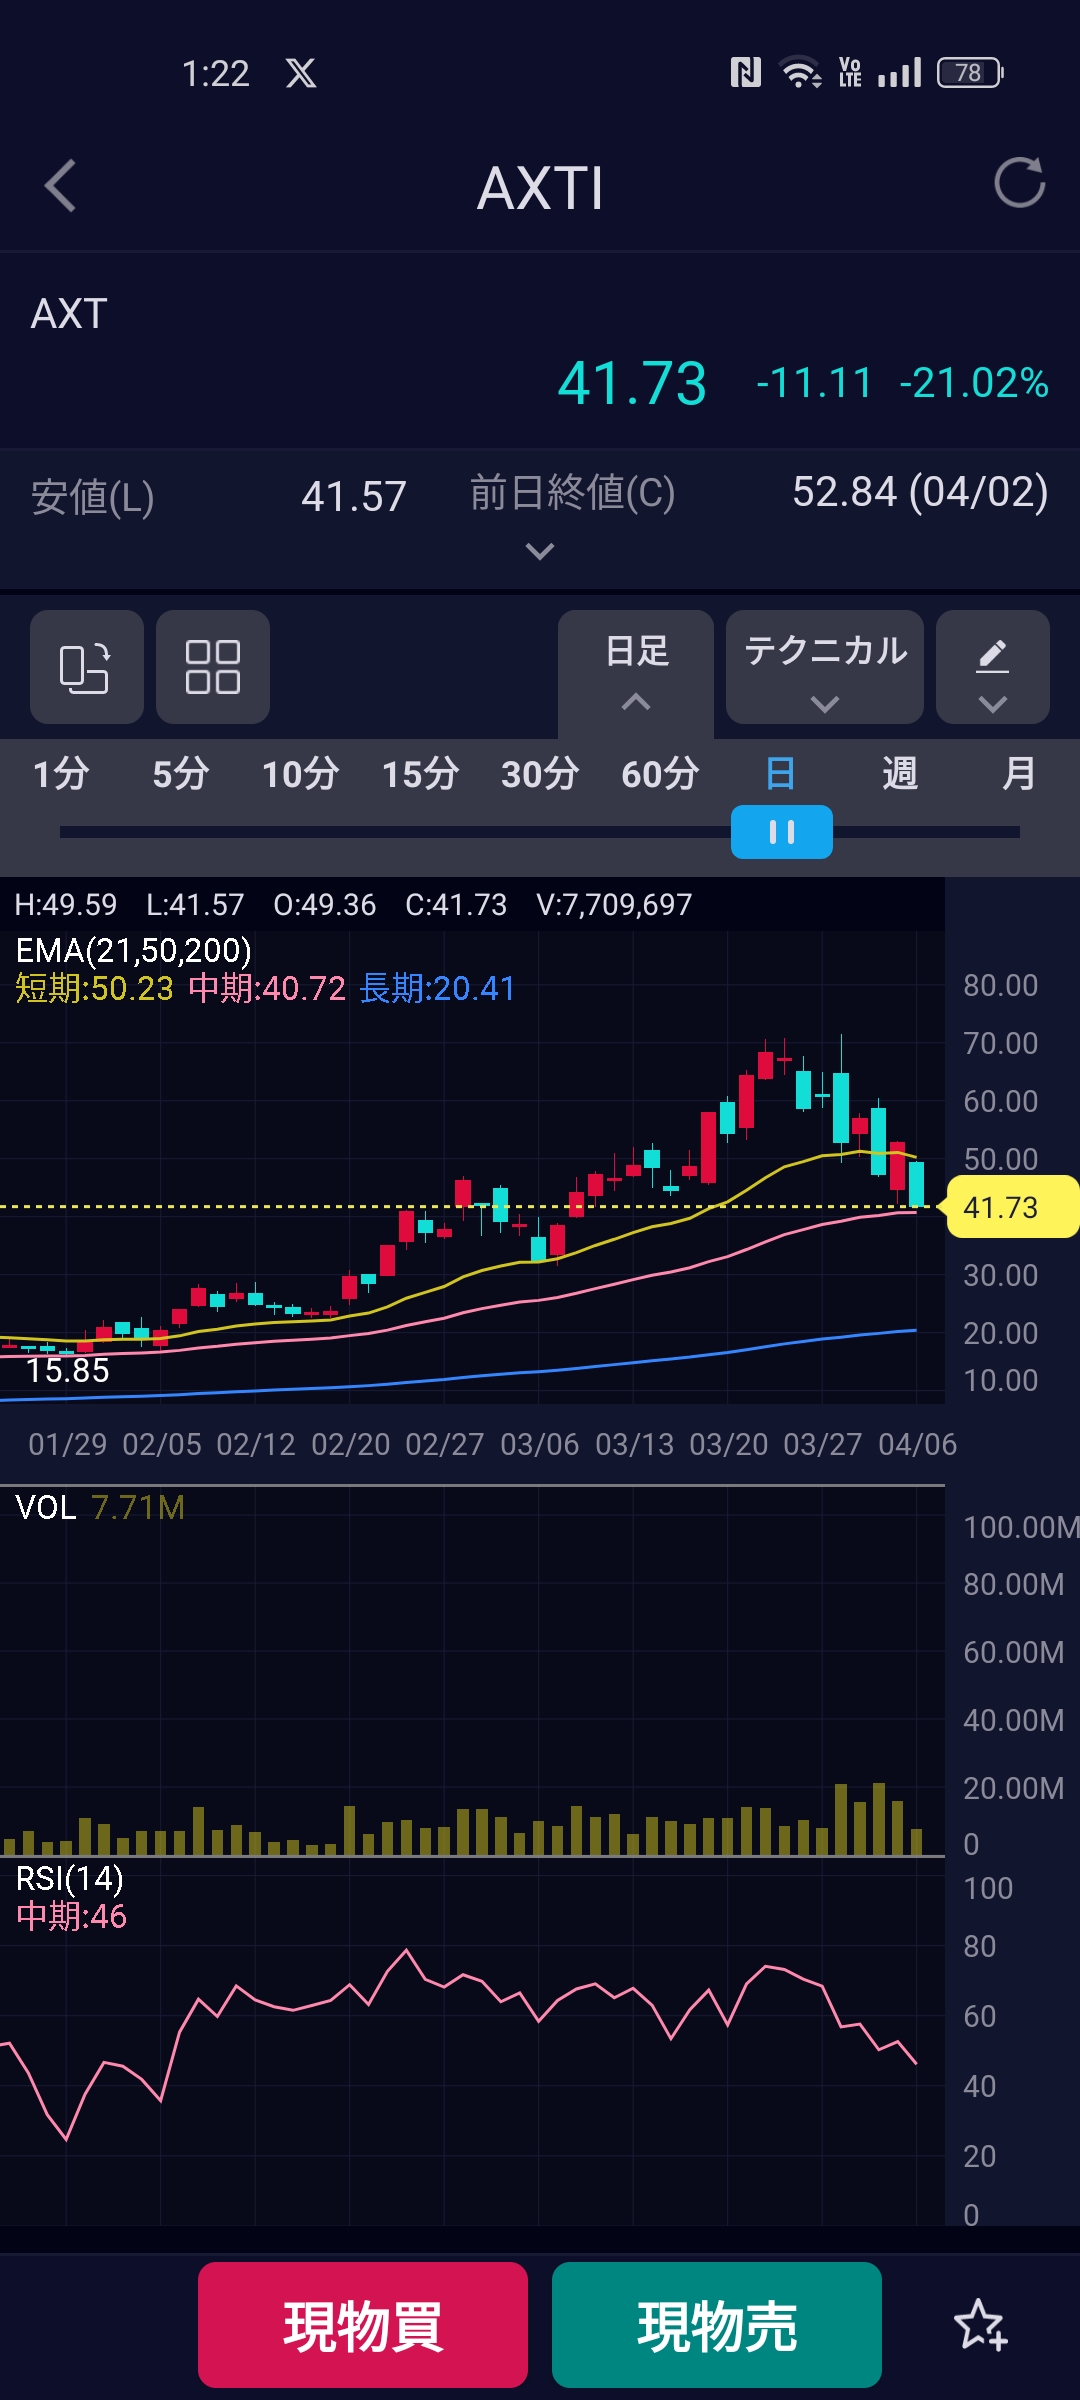
Task: Add AXTI to favorites with star icon
Action: click(980, 2325)
